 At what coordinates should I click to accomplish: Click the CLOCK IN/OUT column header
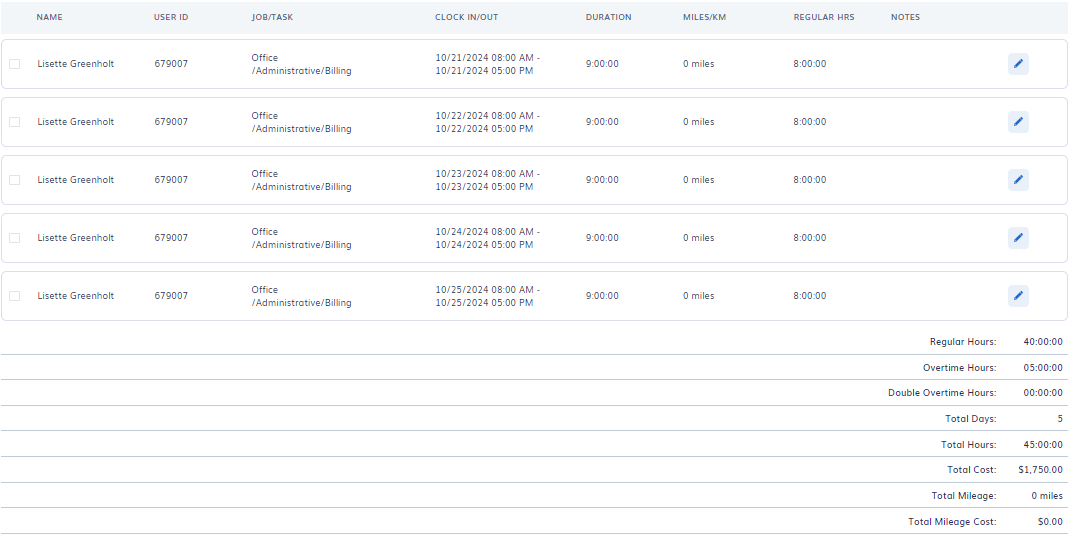(x=466, y=17)
